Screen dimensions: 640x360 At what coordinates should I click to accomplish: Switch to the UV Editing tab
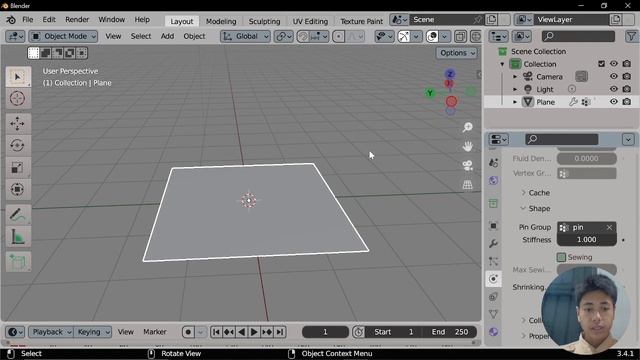(x=310, y=21)
